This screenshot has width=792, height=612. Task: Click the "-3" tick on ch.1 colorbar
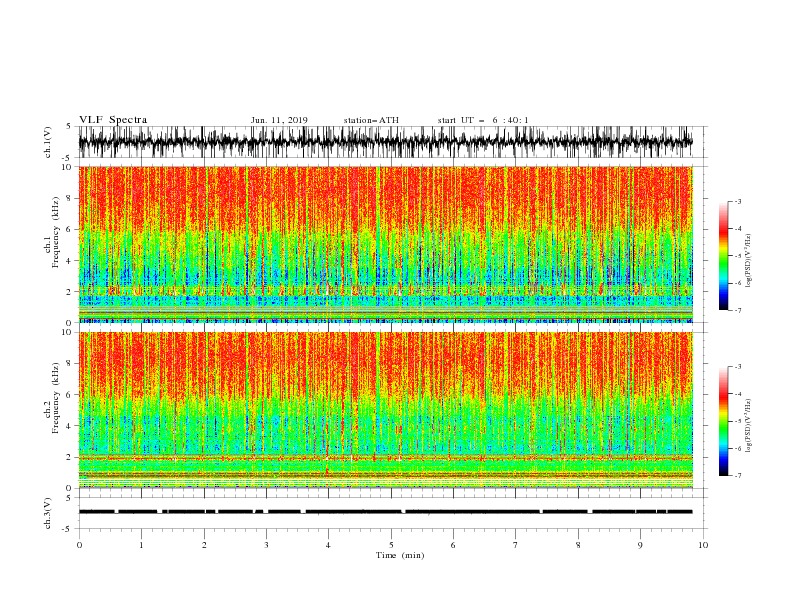(738, 201)
